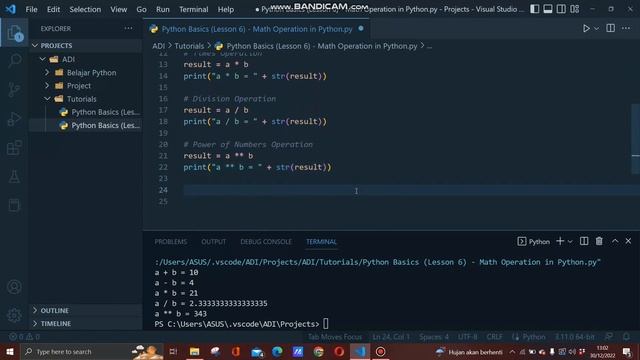
Task: Select the Python terminal instance label
Action: coord(534,242)
